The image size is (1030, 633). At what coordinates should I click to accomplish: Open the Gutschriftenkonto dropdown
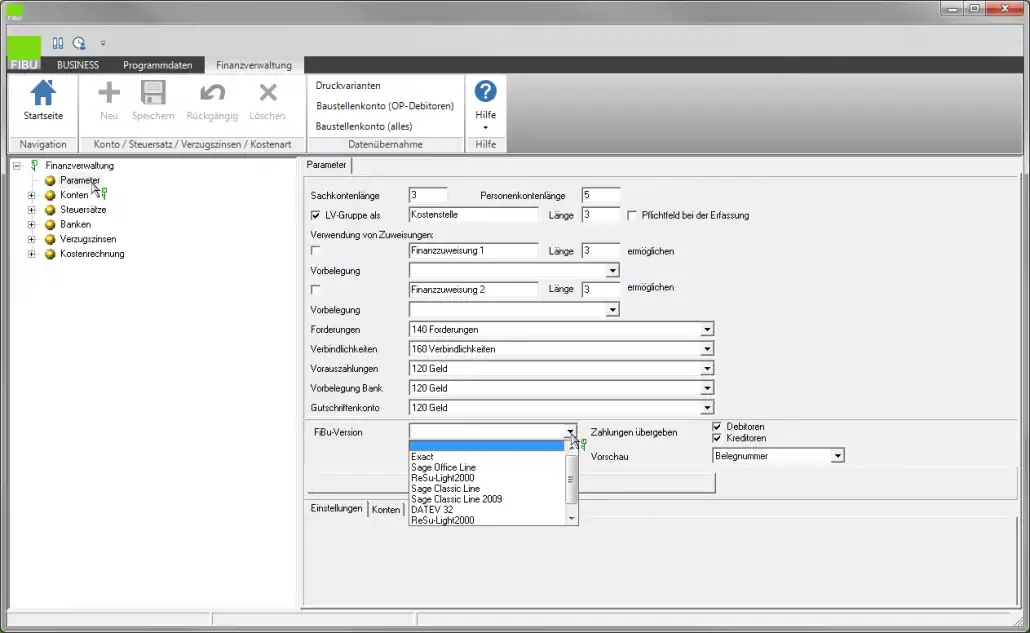707,408
